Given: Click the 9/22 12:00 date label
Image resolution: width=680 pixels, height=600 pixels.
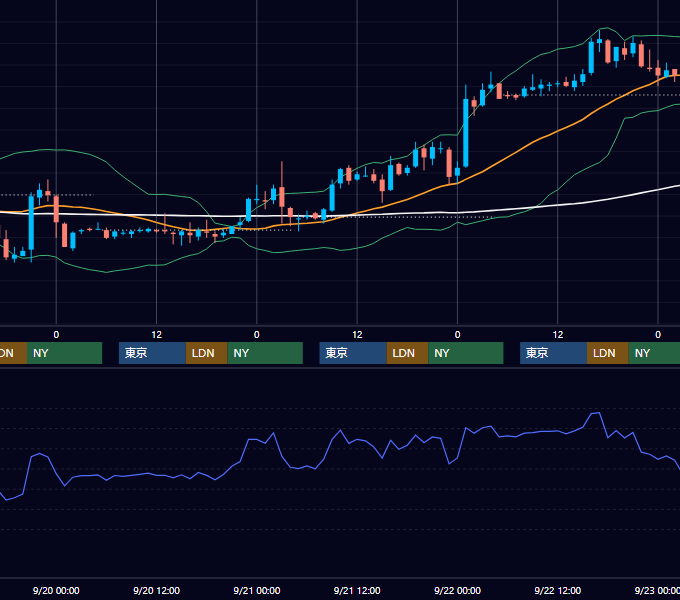Looking at the screenshot, I should click(x=558, y=590).
